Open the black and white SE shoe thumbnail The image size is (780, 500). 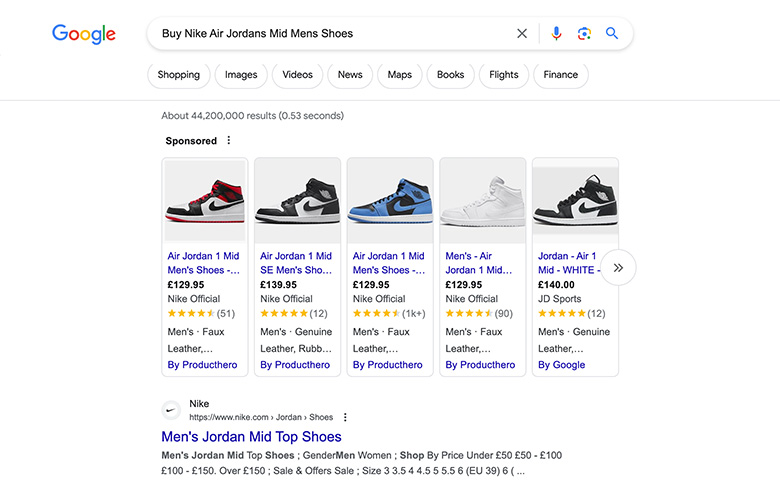pyautogui.click(x=297, y=200)
